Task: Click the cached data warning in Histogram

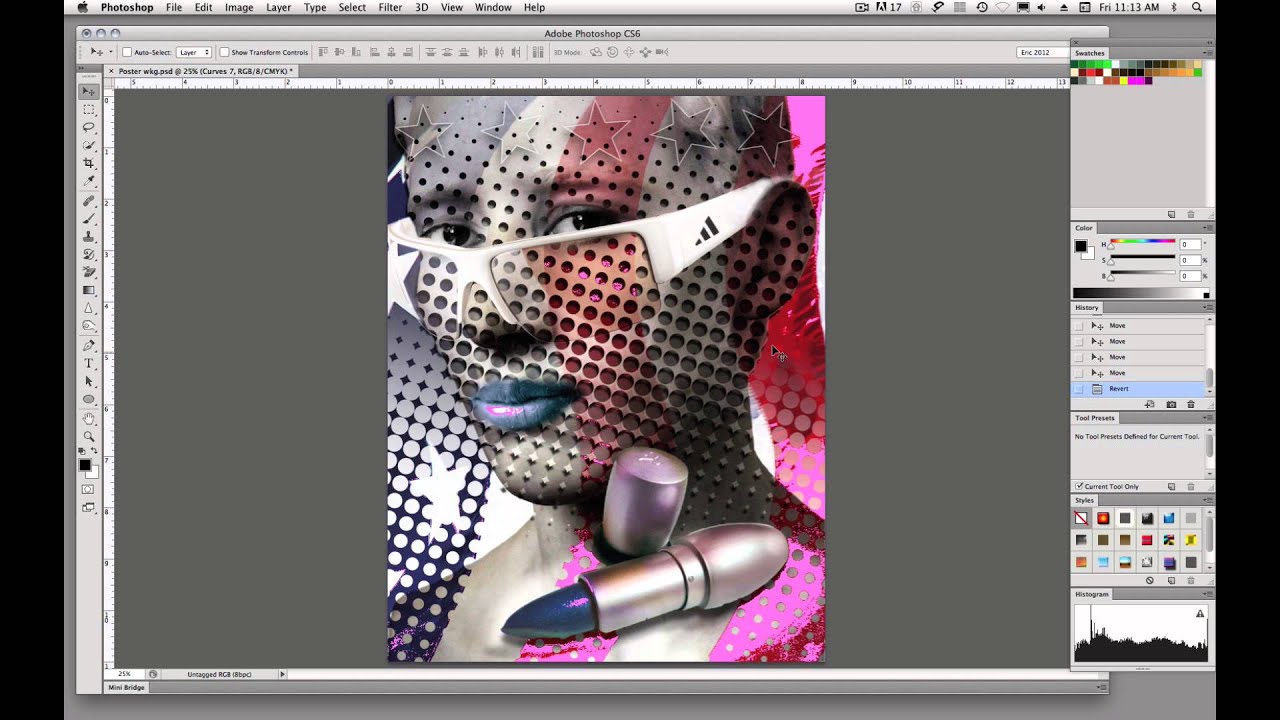Action: 1200,613
